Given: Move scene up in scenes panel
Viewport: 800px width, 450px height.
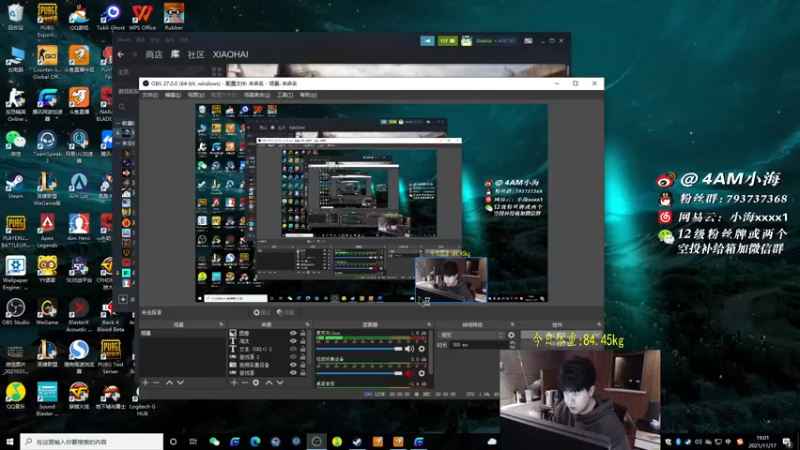Looking at the screenshot, I should click(169, 382).
